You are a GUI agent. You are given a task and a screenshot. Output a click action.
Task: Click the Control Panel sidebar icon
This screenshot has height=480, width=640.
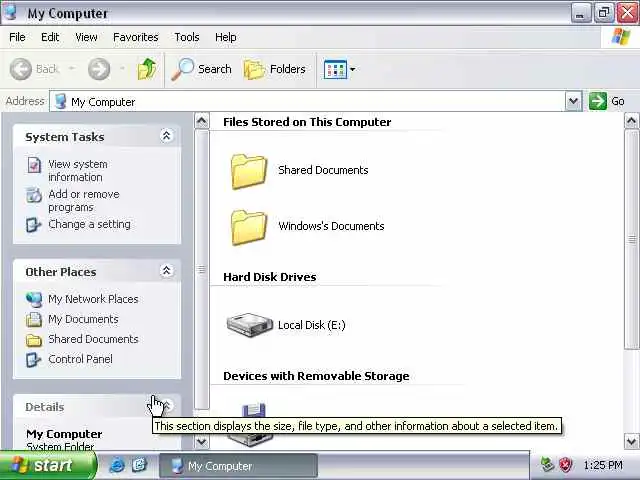point(33,360)
